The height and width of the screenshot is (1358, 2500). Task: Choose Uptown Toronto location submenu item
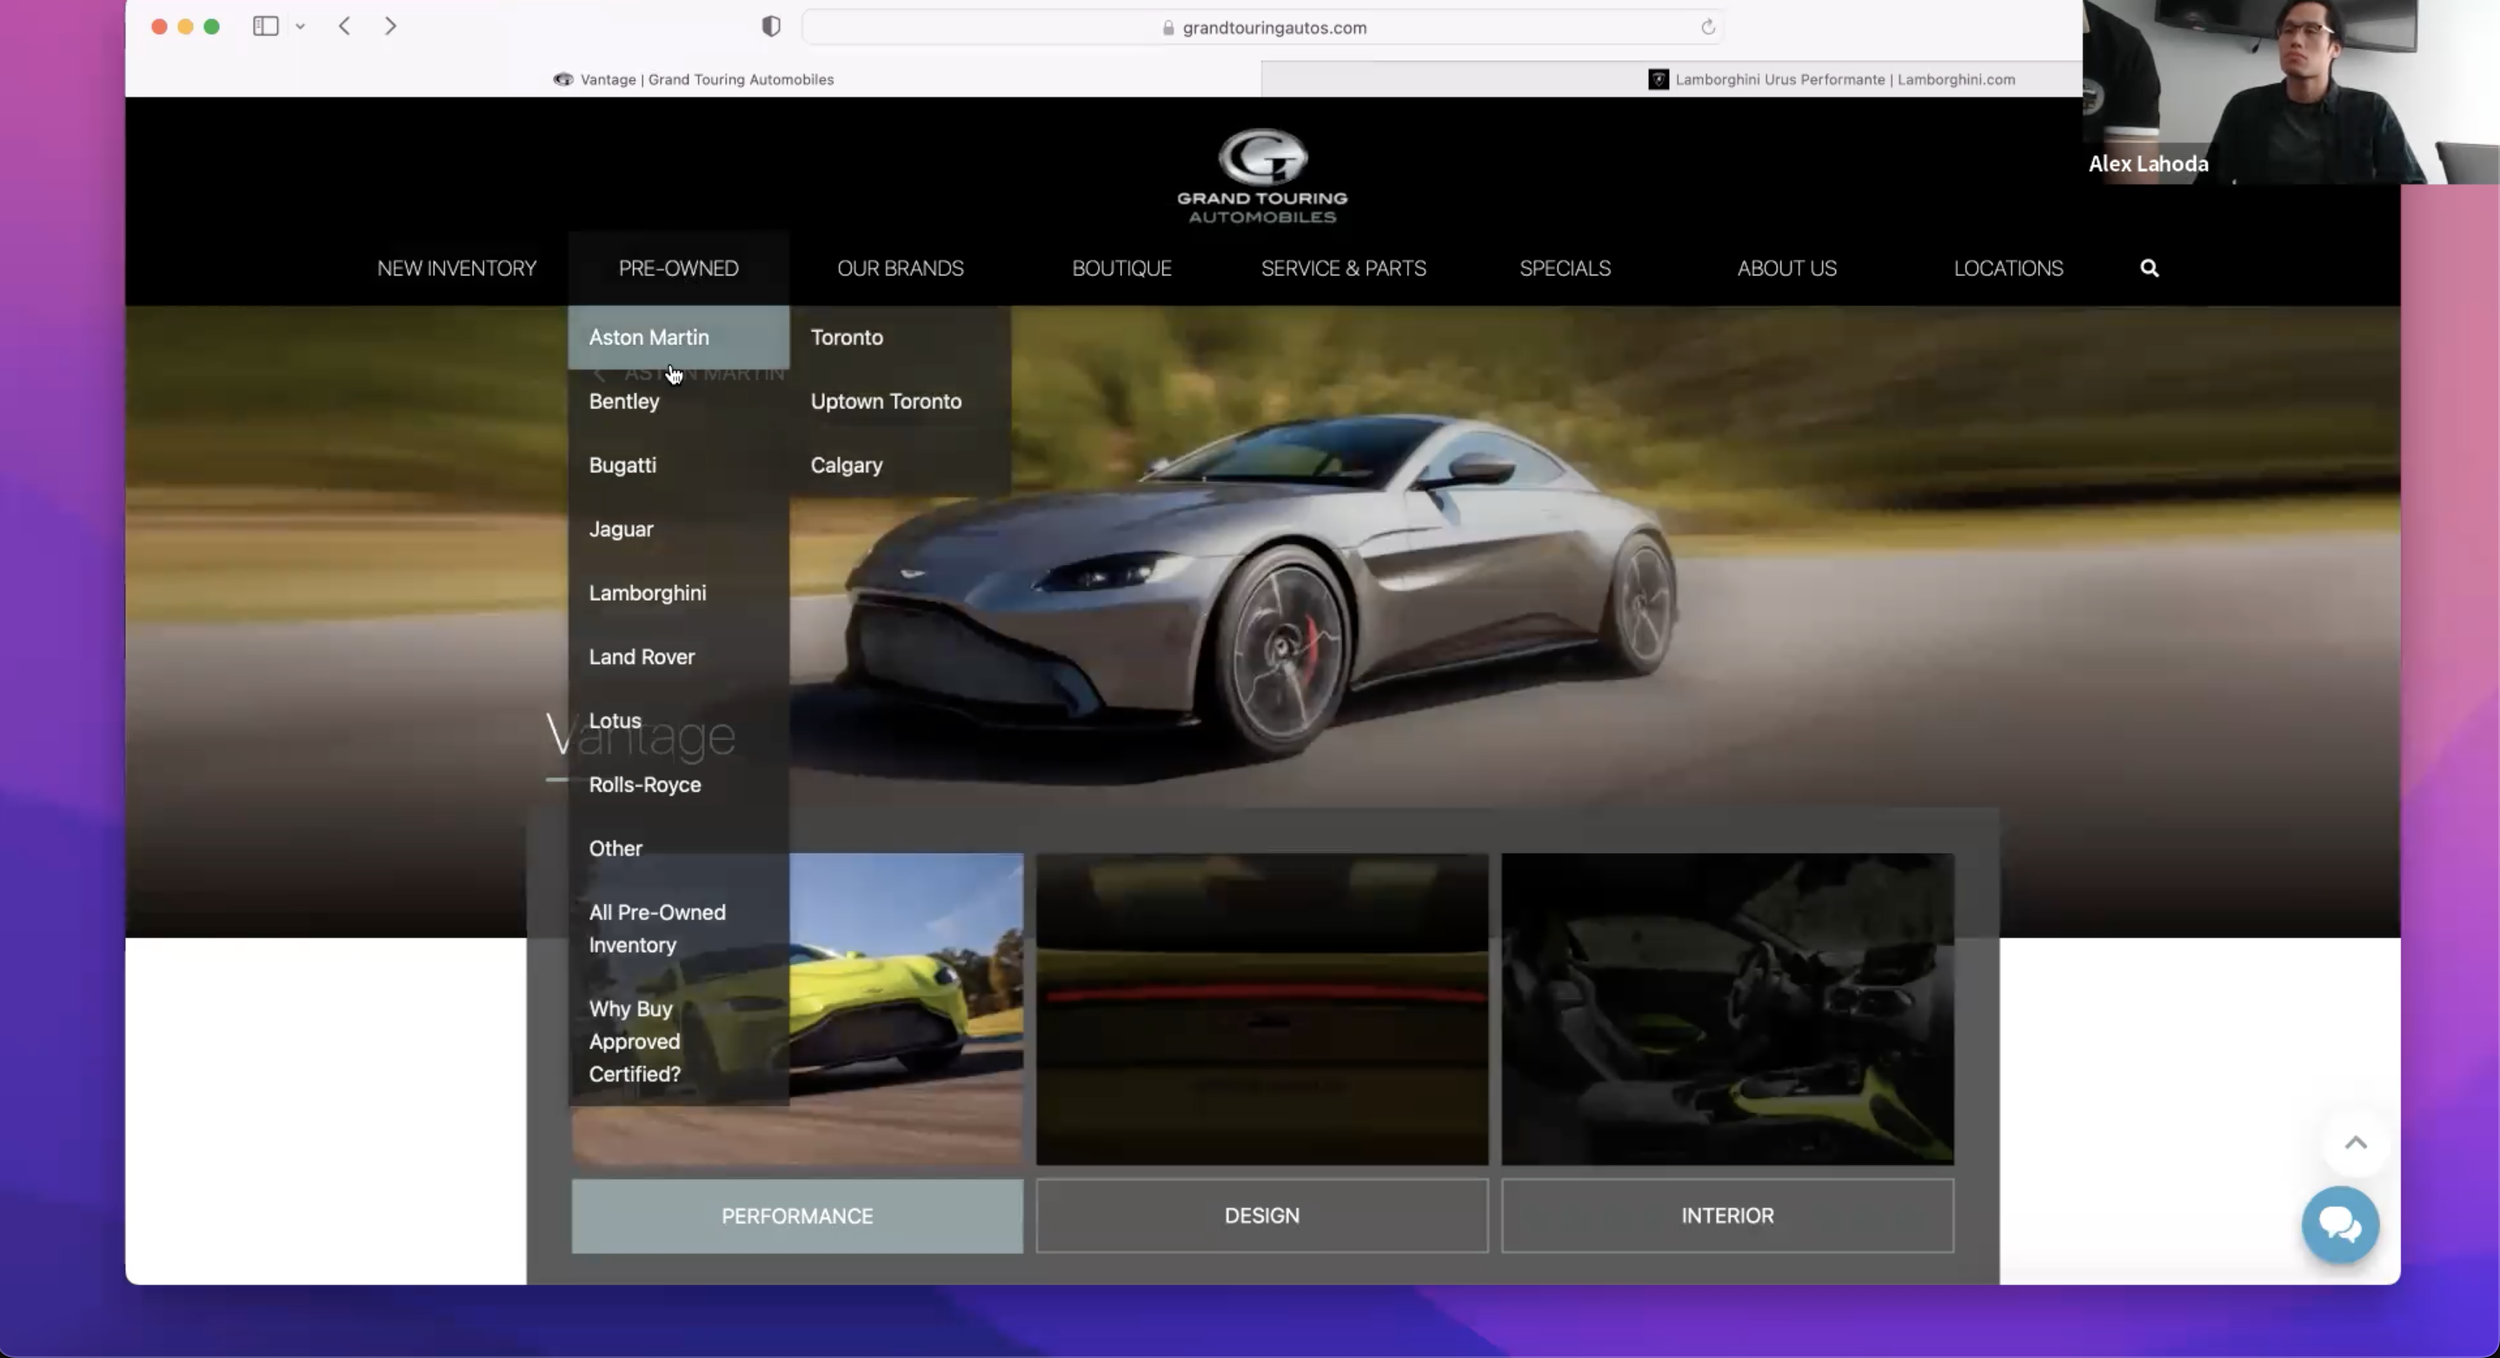coord(885,401)
